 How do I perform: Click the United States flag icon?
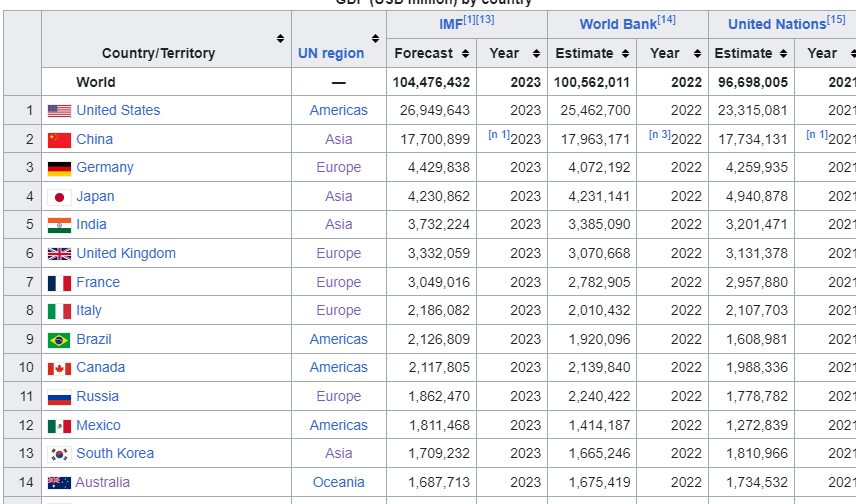[x=59, y=111]
